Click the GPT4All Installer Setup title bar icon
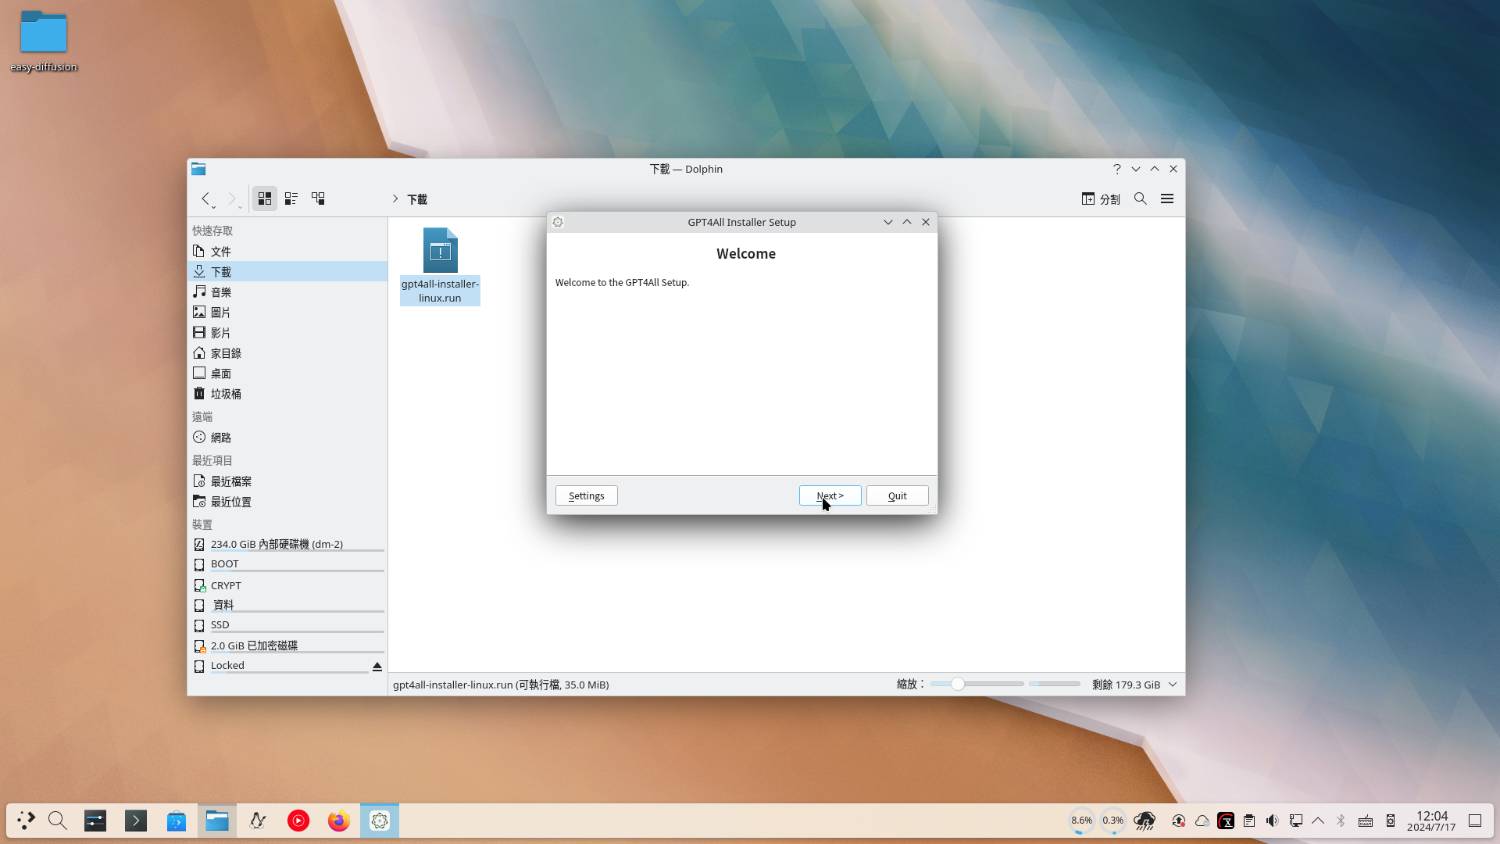Image resolution: width=1500 pixels, height=844 pixels. (x=558, y=222)
